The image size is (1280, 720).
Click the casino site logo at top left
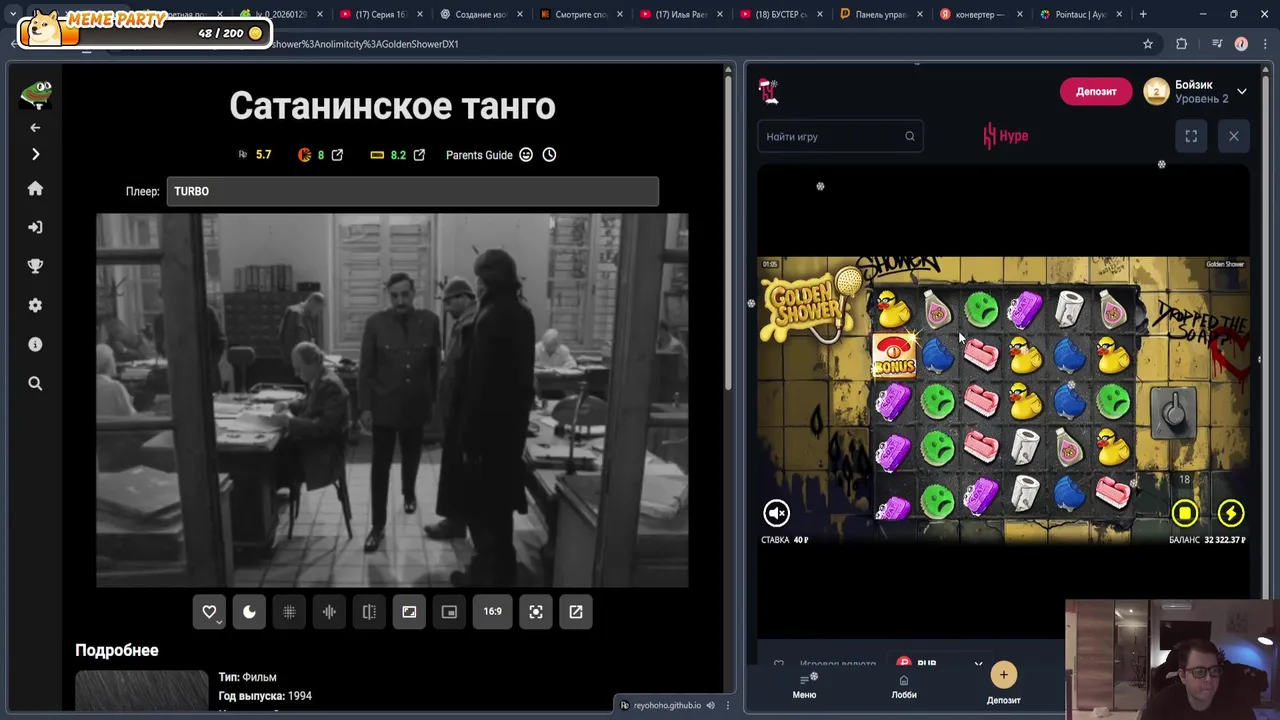pyautogui.click(x=768, y=91)
